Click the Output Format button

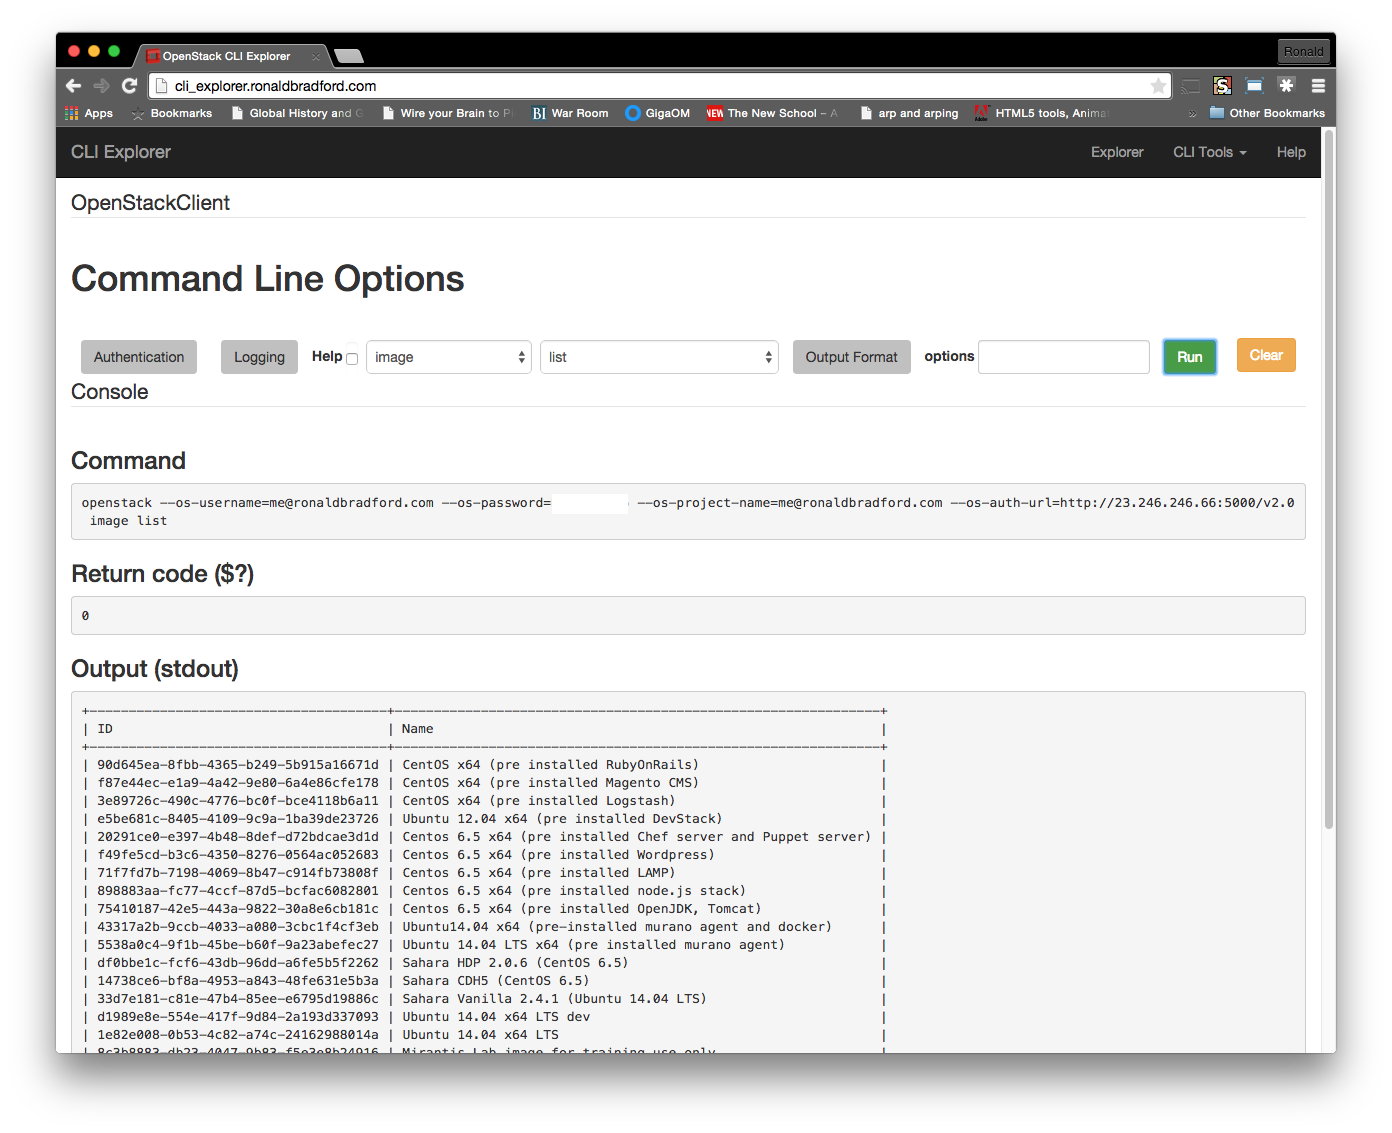pyautogui.click(x=852, y=357)
